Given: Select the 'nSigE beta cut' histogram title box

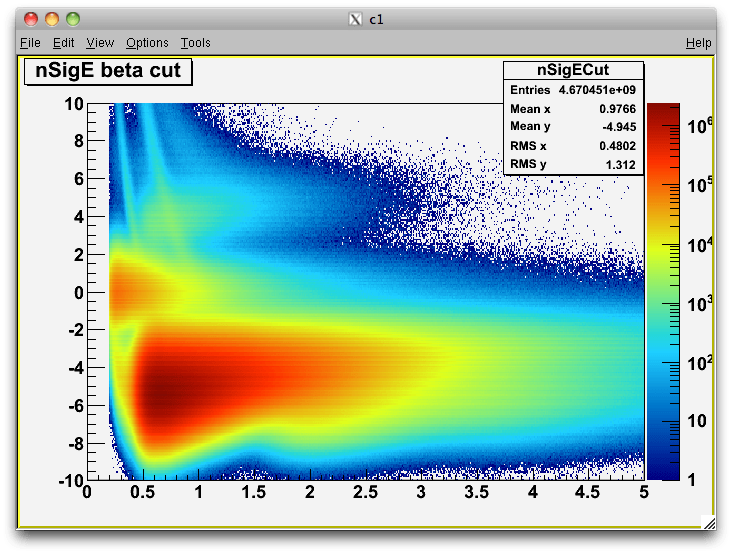Looking at the screenshot, I should pyautogui.click(x=108, y=71).
